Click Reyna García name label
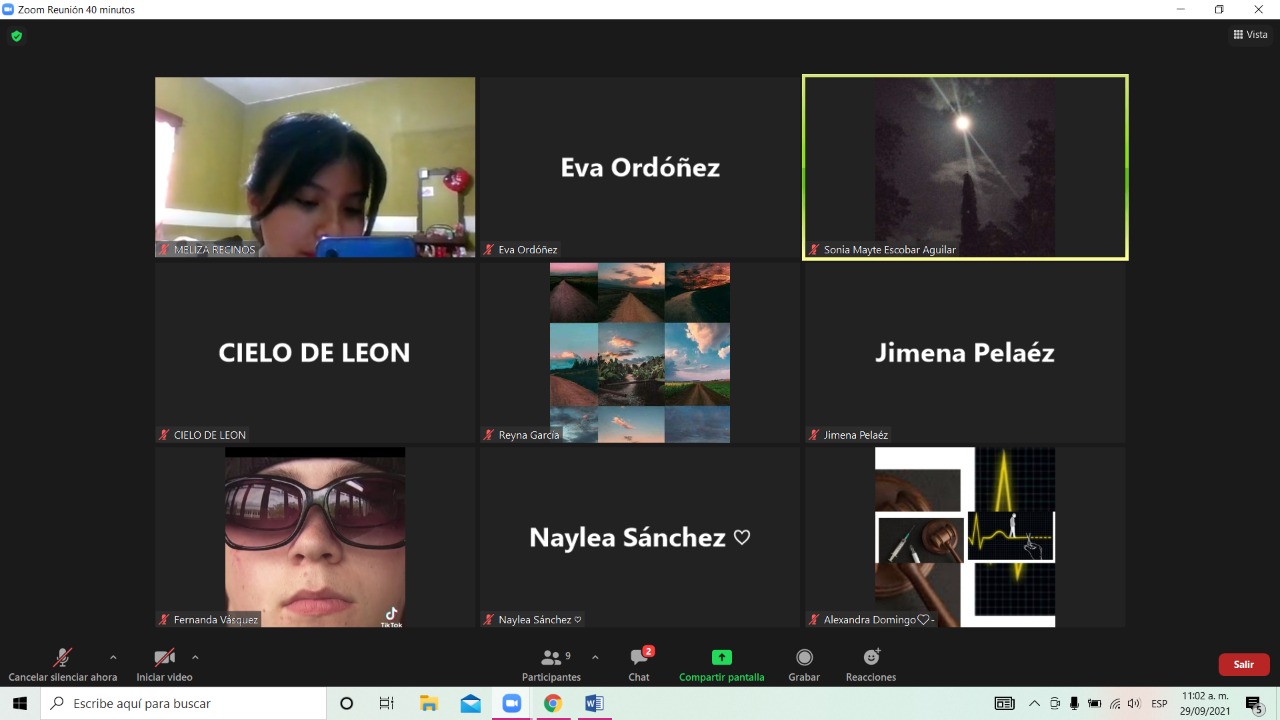 [529, 435]
